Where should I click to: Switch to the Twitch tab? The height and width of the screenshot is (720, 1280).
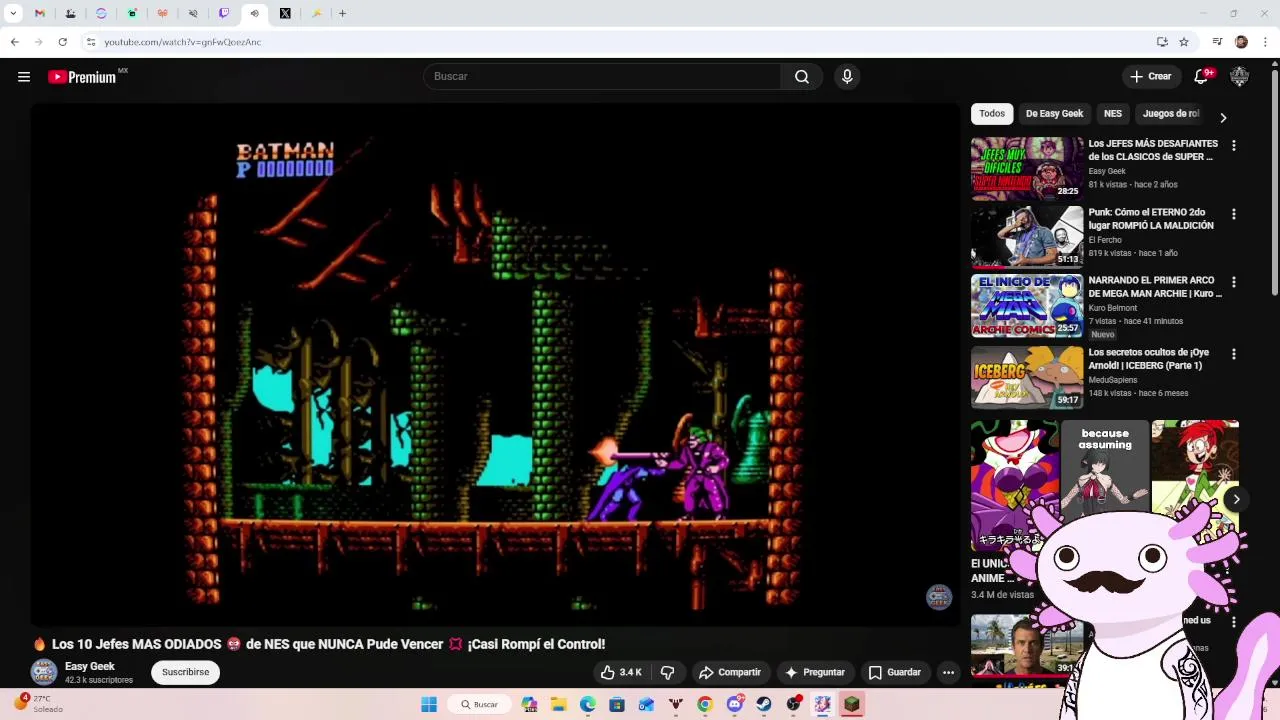click(224, 13)
